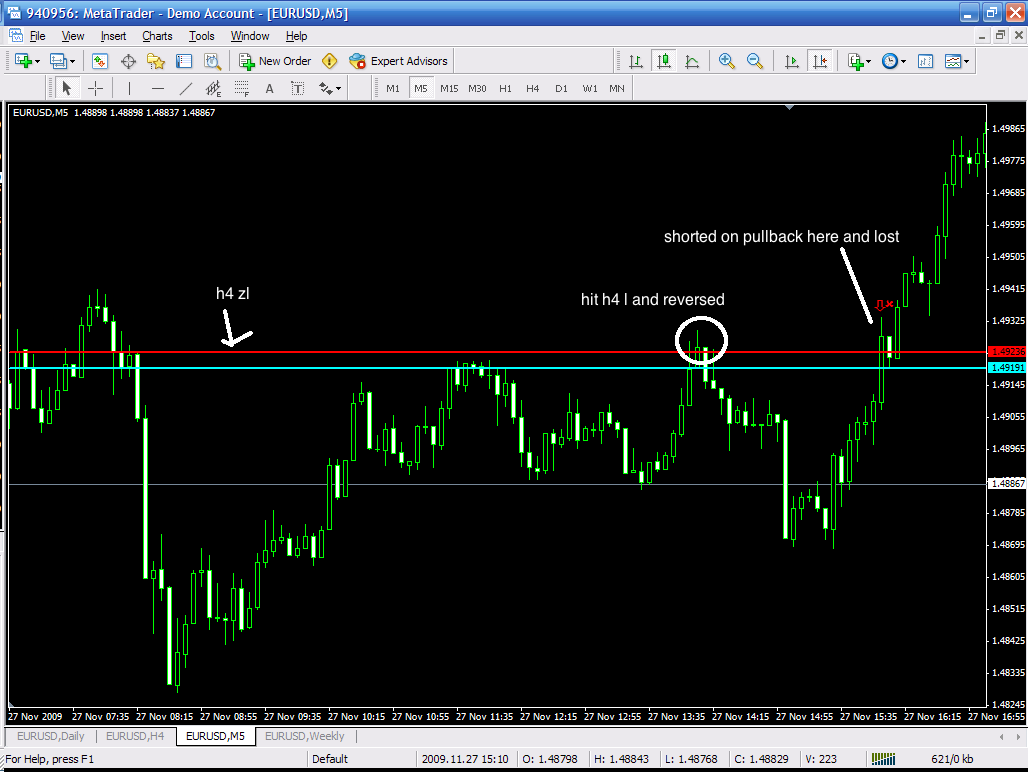Screen dimensions: 1028x772
Task: Switch chart to Line Chart icon
Action: [692, 61]
